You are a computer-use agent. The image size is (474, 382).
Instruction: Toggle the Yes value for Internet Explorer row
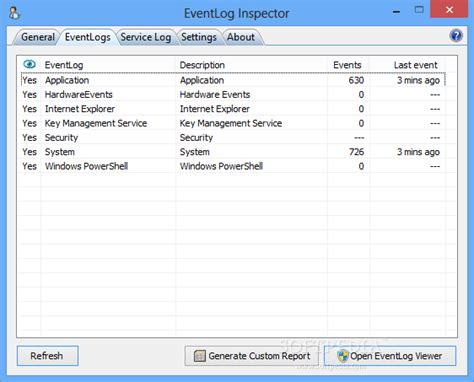[x=29, y=109]
